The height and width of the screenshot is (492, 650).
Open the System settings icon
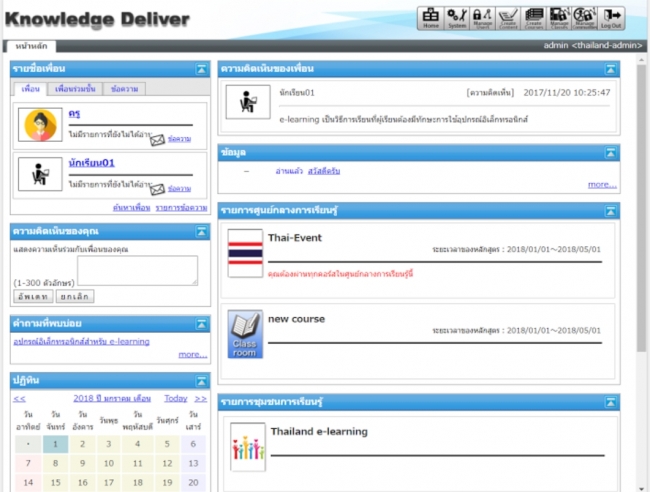(x=457, y=18)
